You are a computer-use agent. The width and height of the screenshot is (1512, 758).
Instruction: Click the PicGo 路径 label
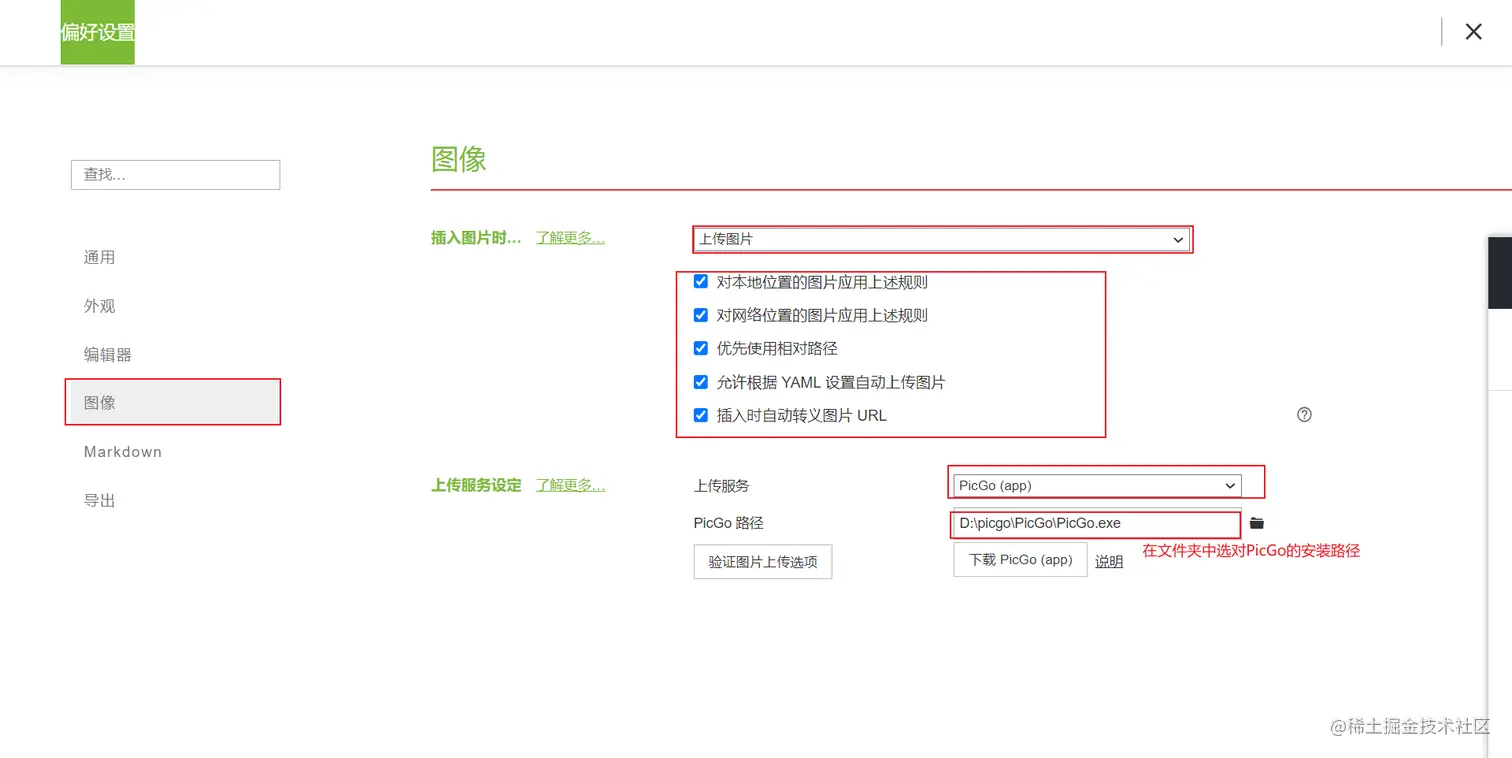[x=729, y=523]
